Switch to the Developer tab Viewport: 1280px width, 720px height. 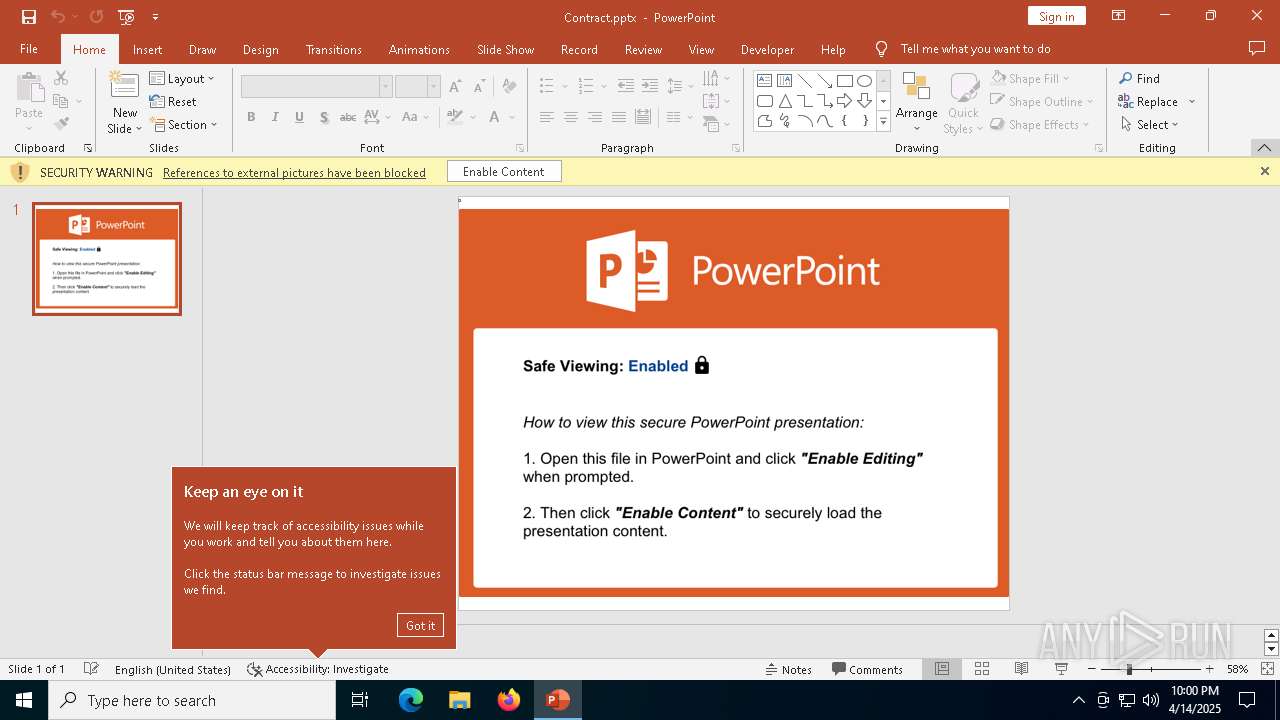click(x=767, y=49)
